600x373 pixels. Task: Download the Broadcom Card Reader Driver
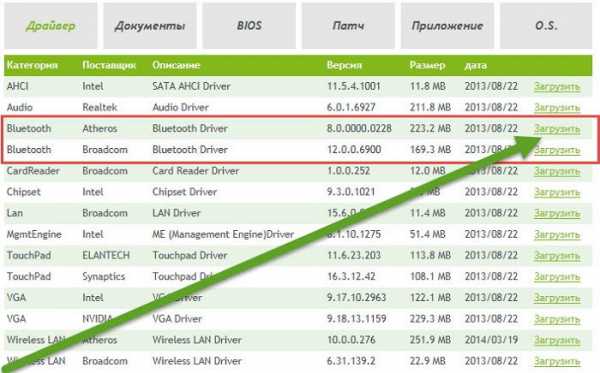(557, 171)
